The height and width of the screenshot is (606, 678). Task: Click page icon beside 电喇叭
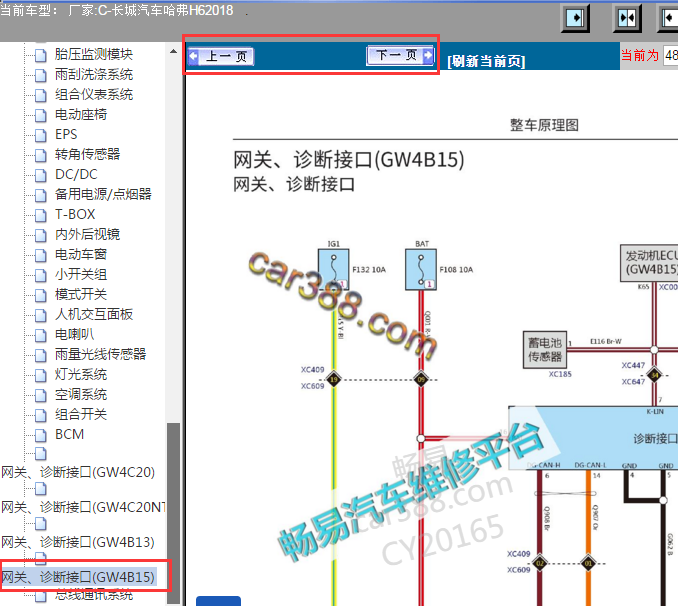pyautogui.click(x=41, y=335)
